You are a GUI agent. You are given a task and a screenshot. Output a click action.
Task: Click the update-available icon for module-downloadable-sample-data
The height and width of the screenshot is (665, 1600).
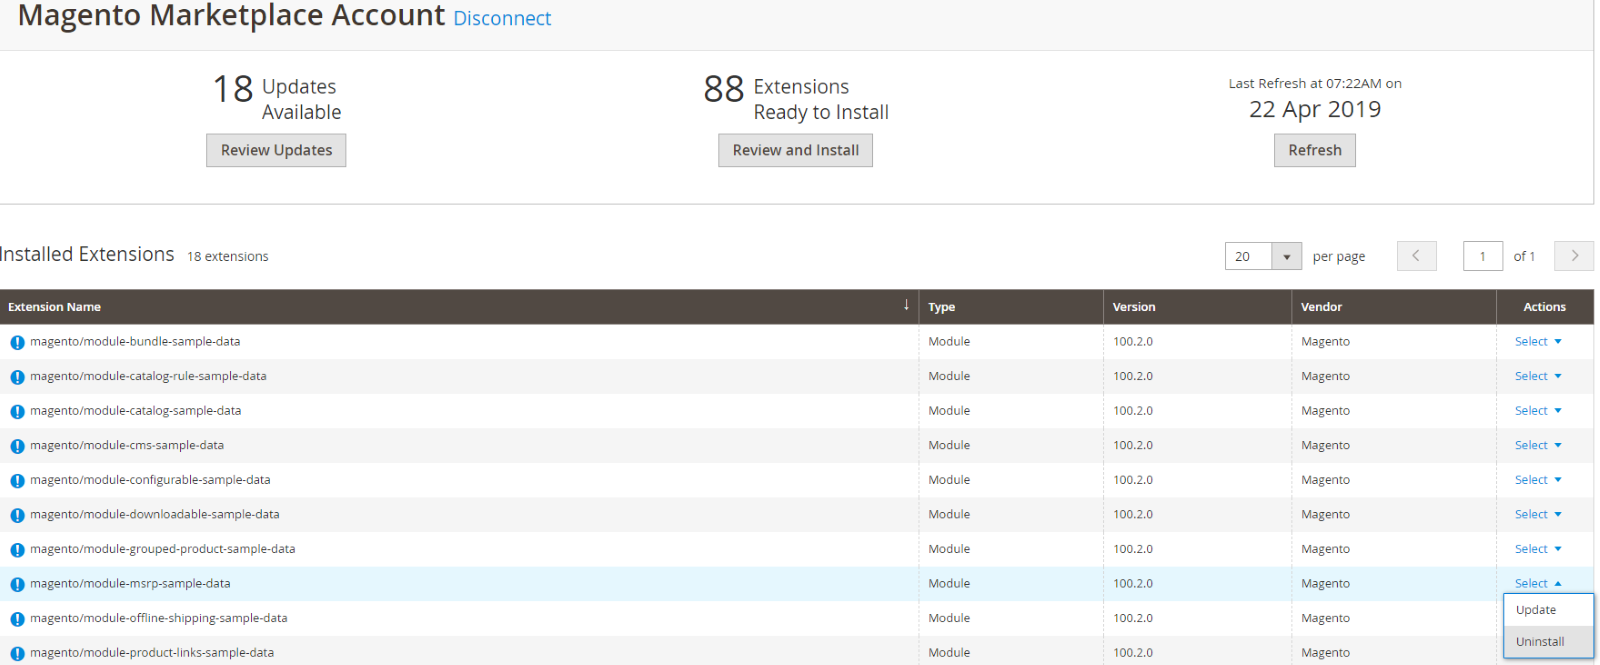click(17, 515)
